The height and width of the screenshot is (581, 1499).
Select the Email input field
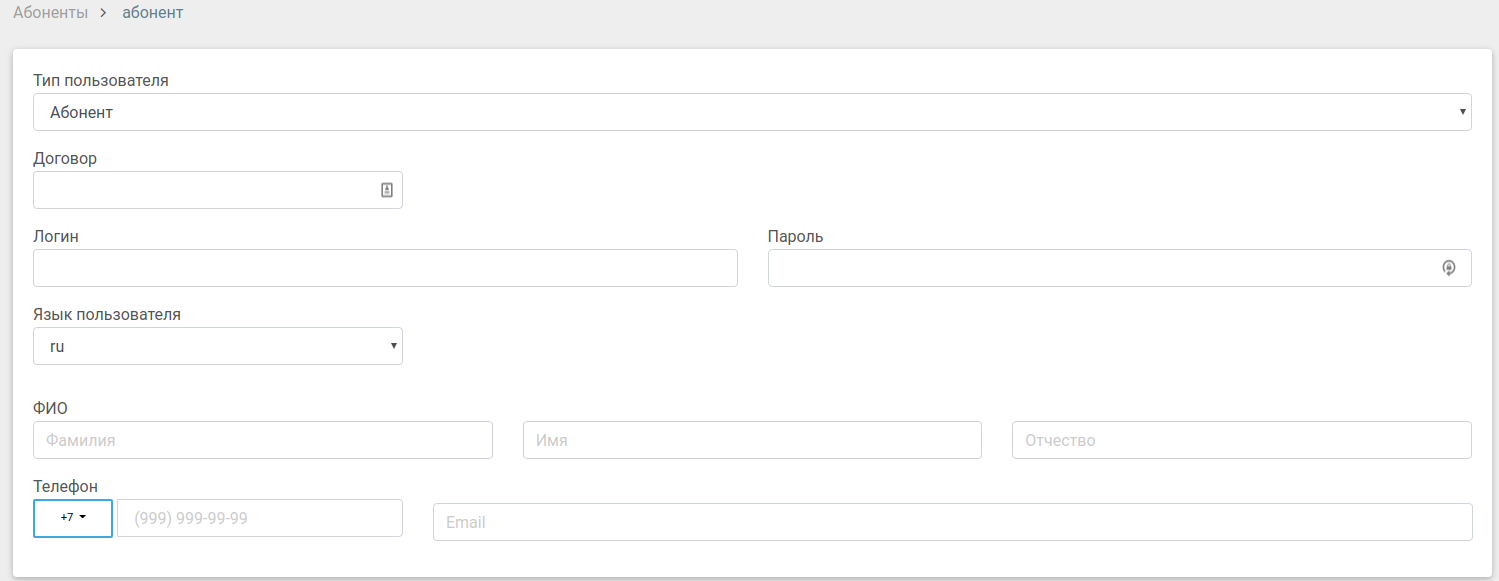tap(952, 522)
